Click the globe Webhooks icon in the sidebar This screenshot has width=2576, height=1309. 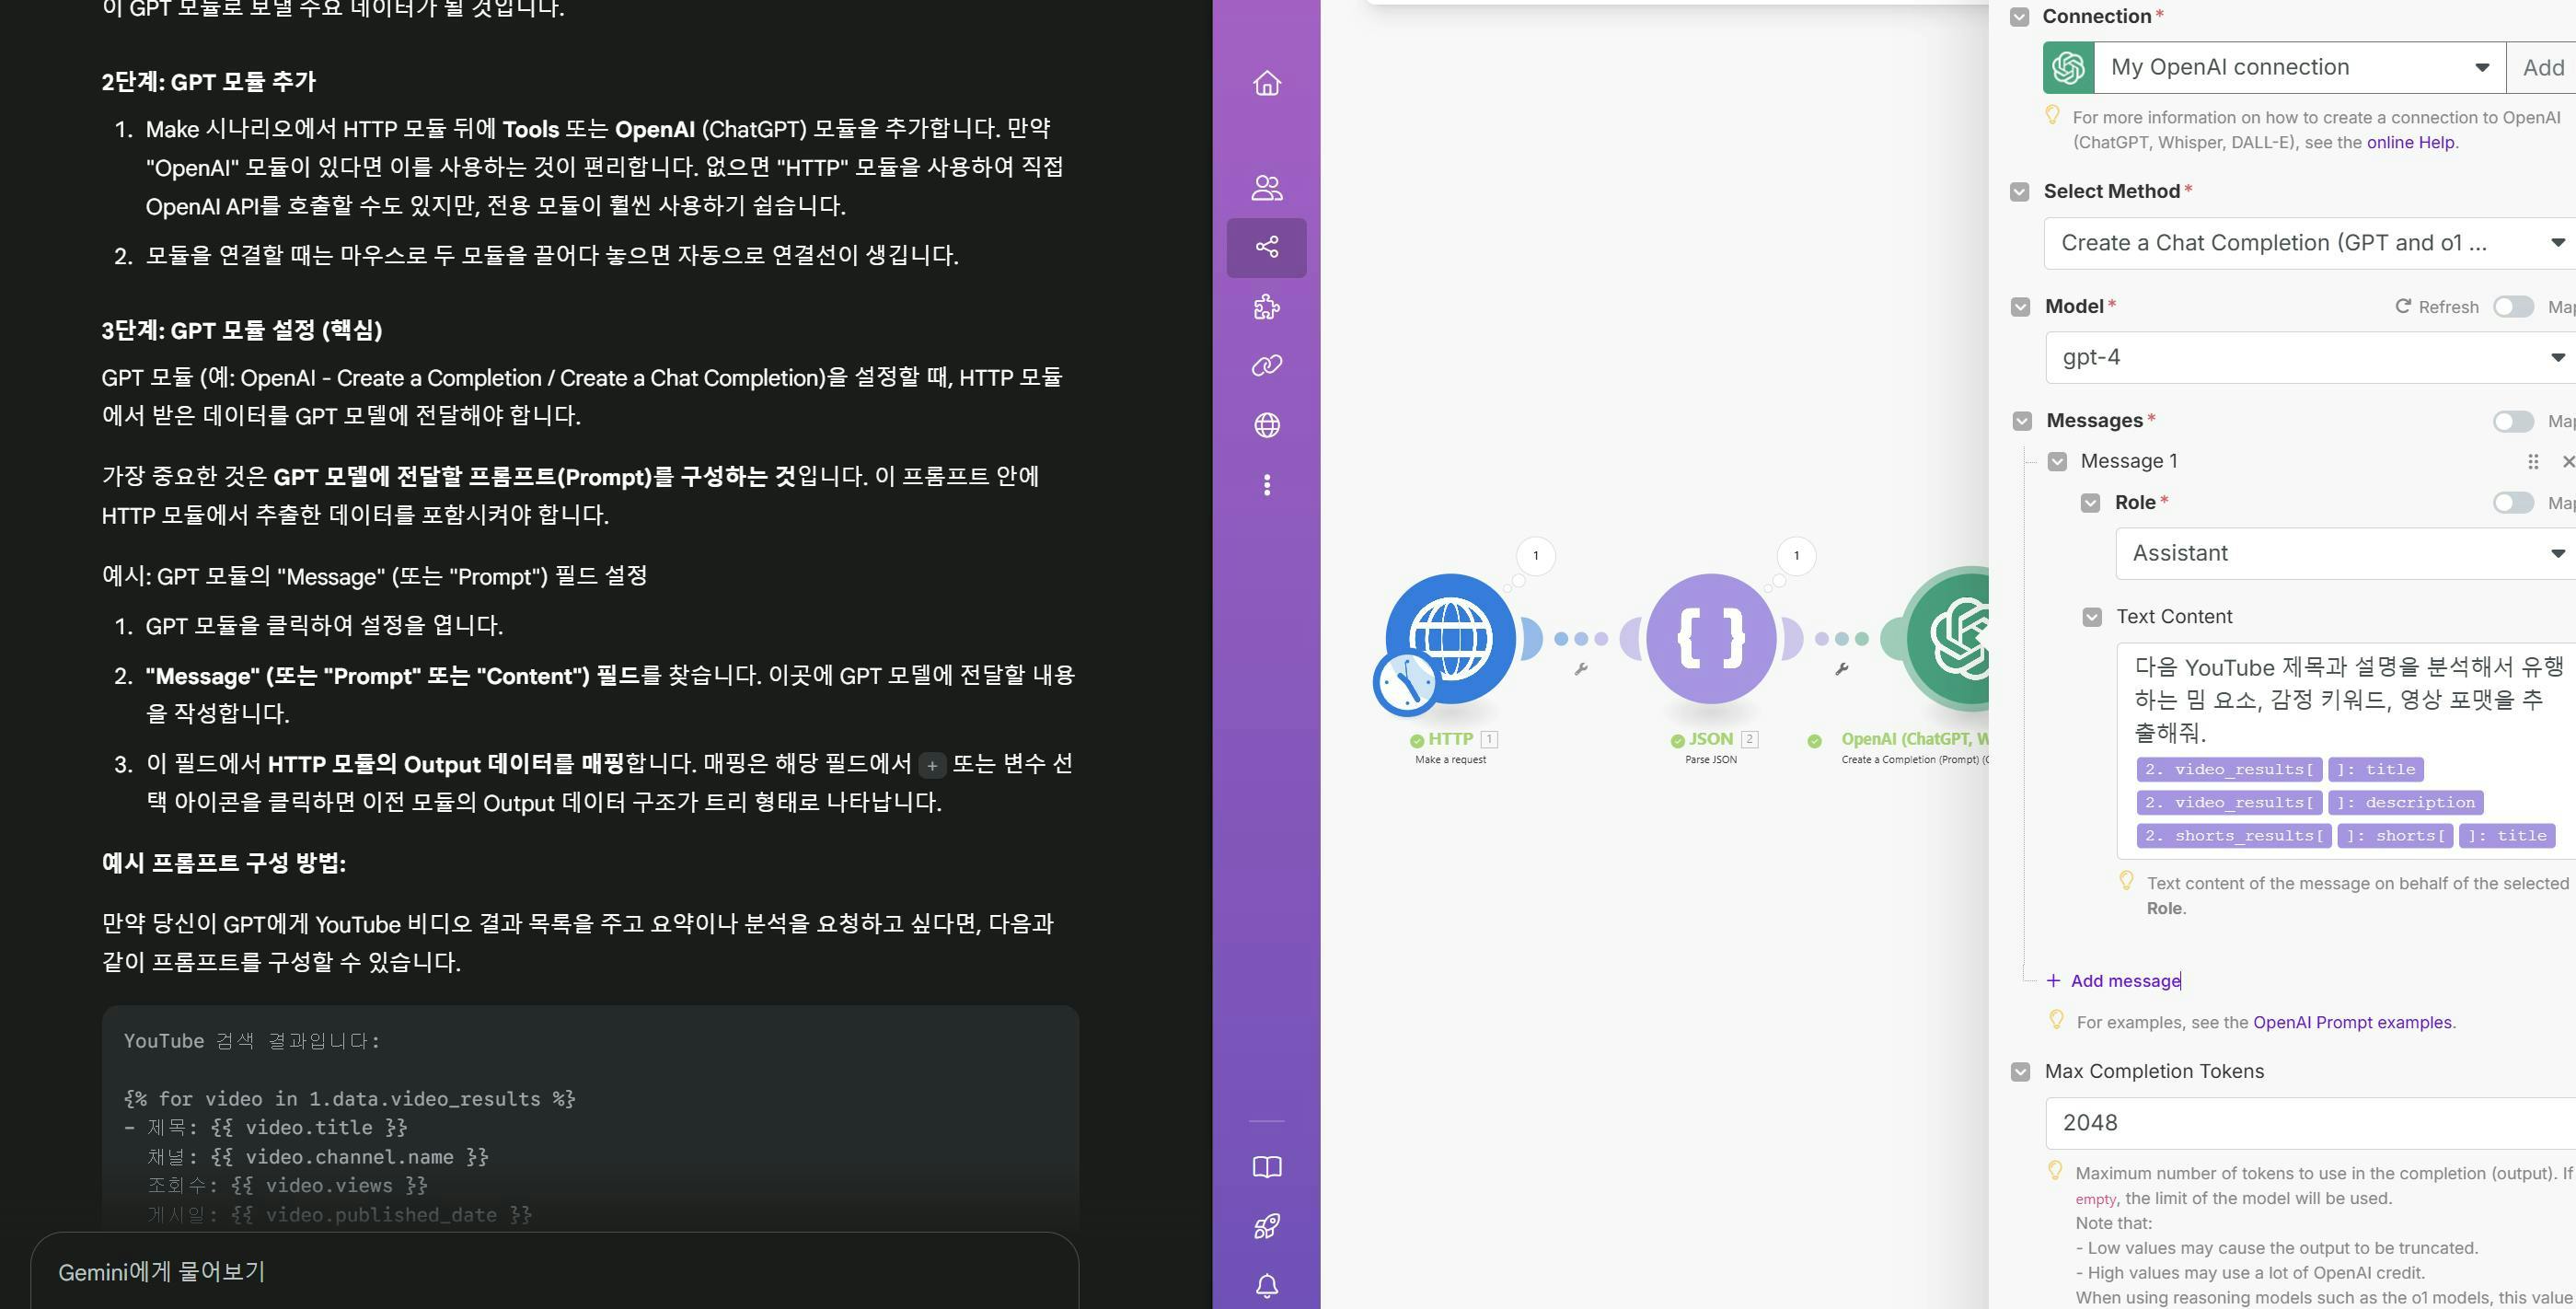1266,426
